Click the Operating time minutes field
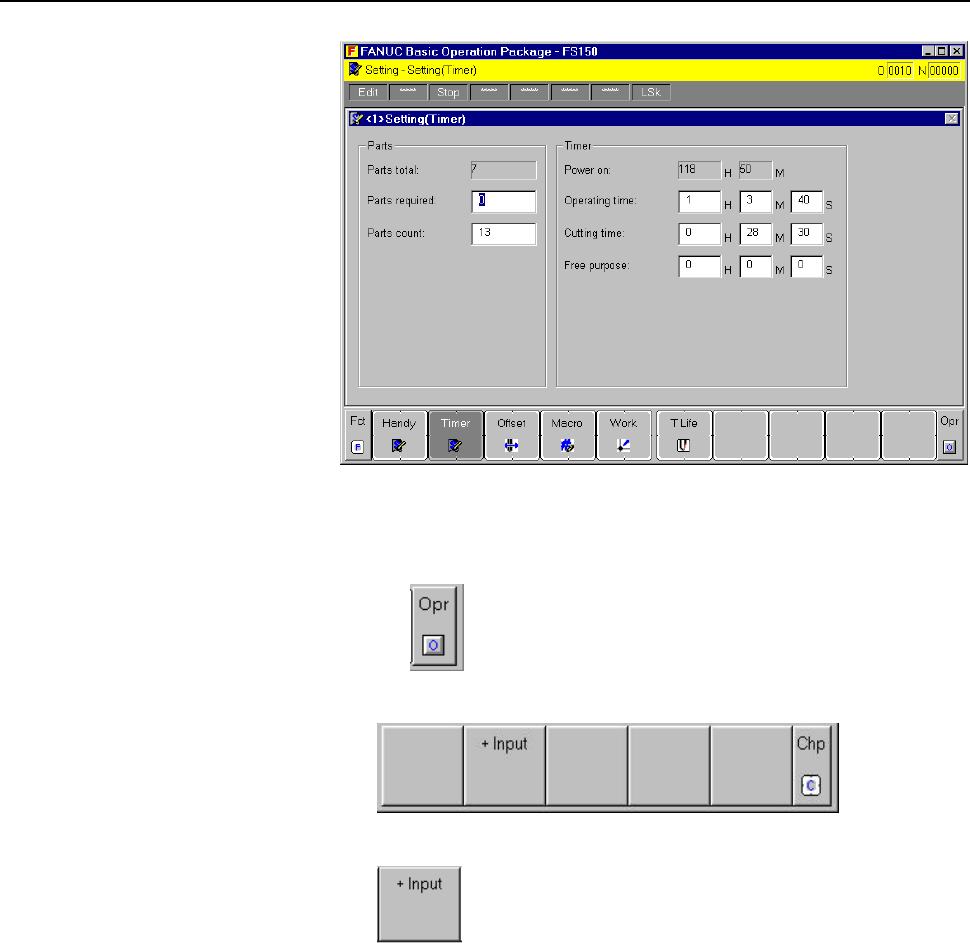Screen dimensions: 970x943 coord(756,201)
